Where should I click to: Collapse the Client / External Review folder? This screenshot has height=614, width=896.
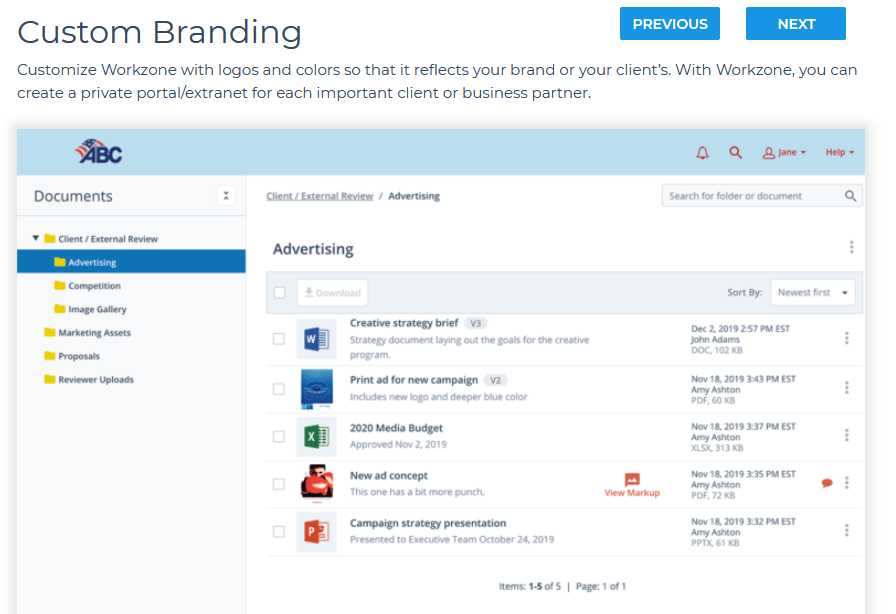(x=35, y=238)
